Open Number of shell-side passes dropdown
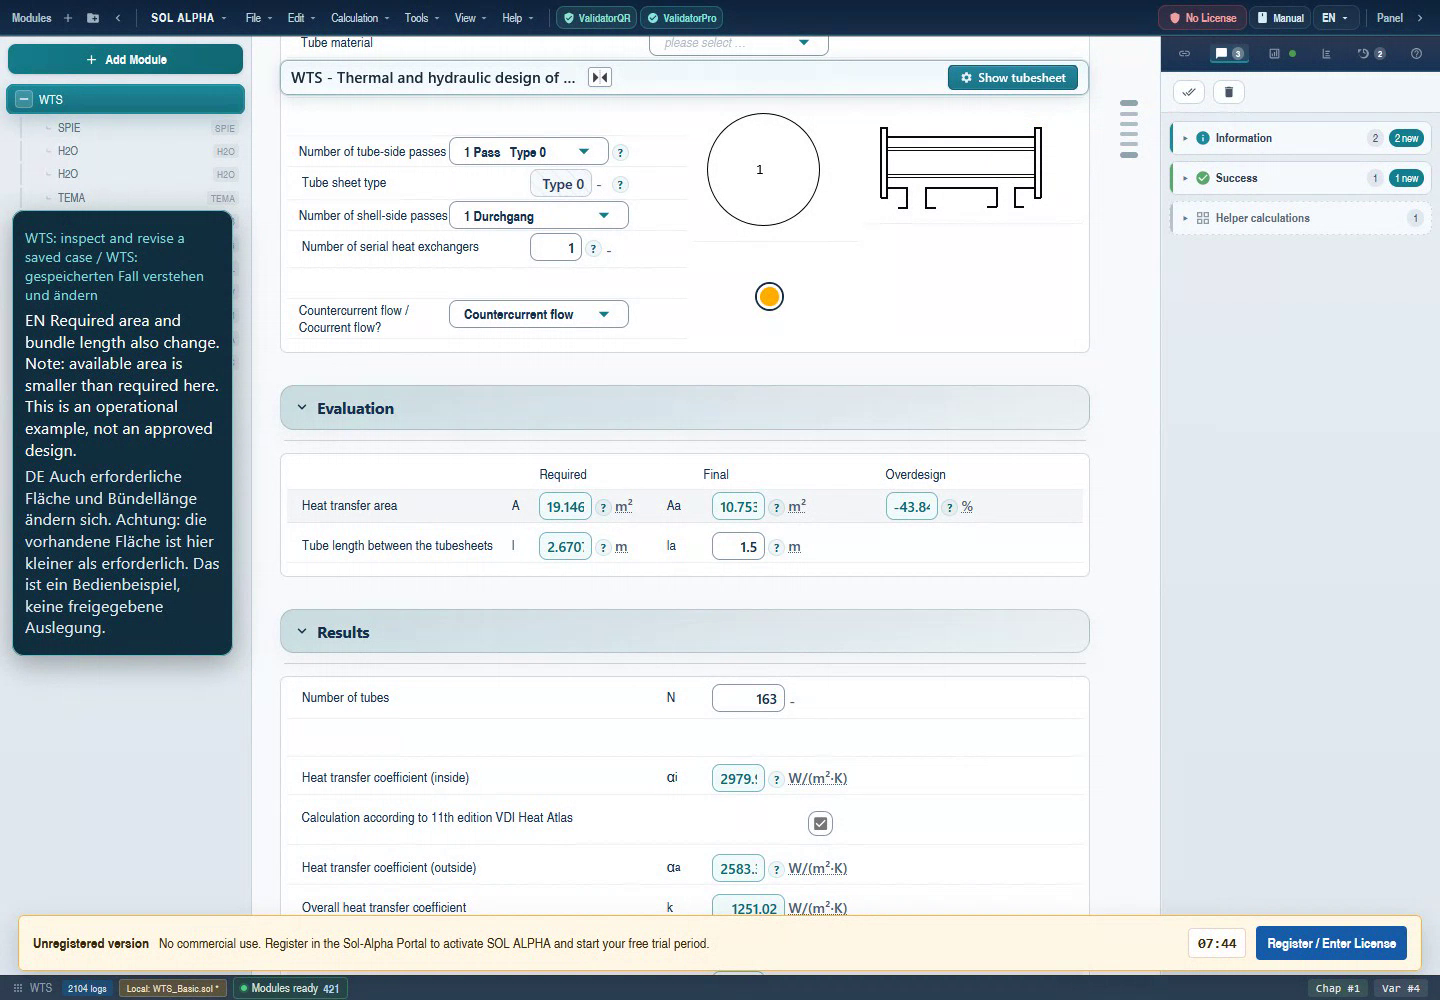The width and height of the screenshot is (1440, 1000). pyautogui.click(x=539, y=216)
